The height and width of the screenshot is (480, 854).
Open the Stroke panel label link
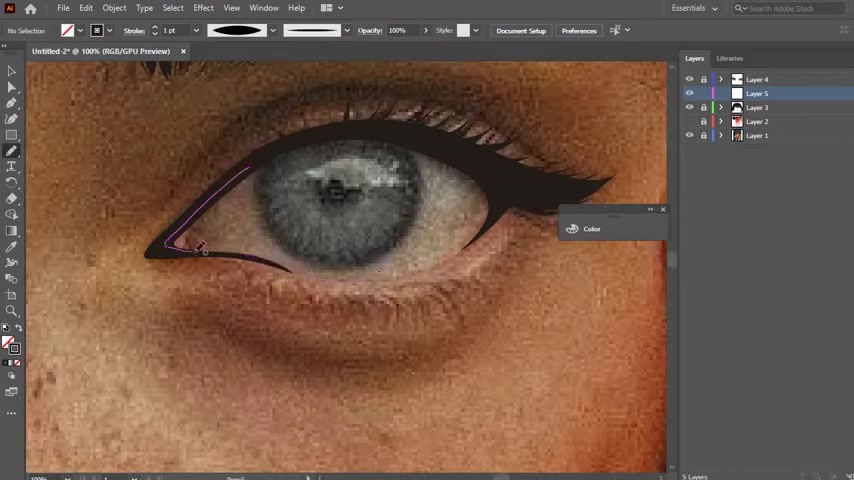tap(134, 31)
